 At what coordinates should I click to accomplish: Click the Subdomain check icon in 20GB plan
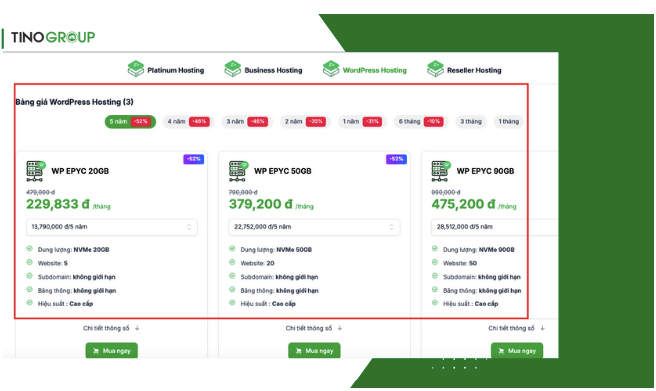pyautogui.click(x=29, y=276)
